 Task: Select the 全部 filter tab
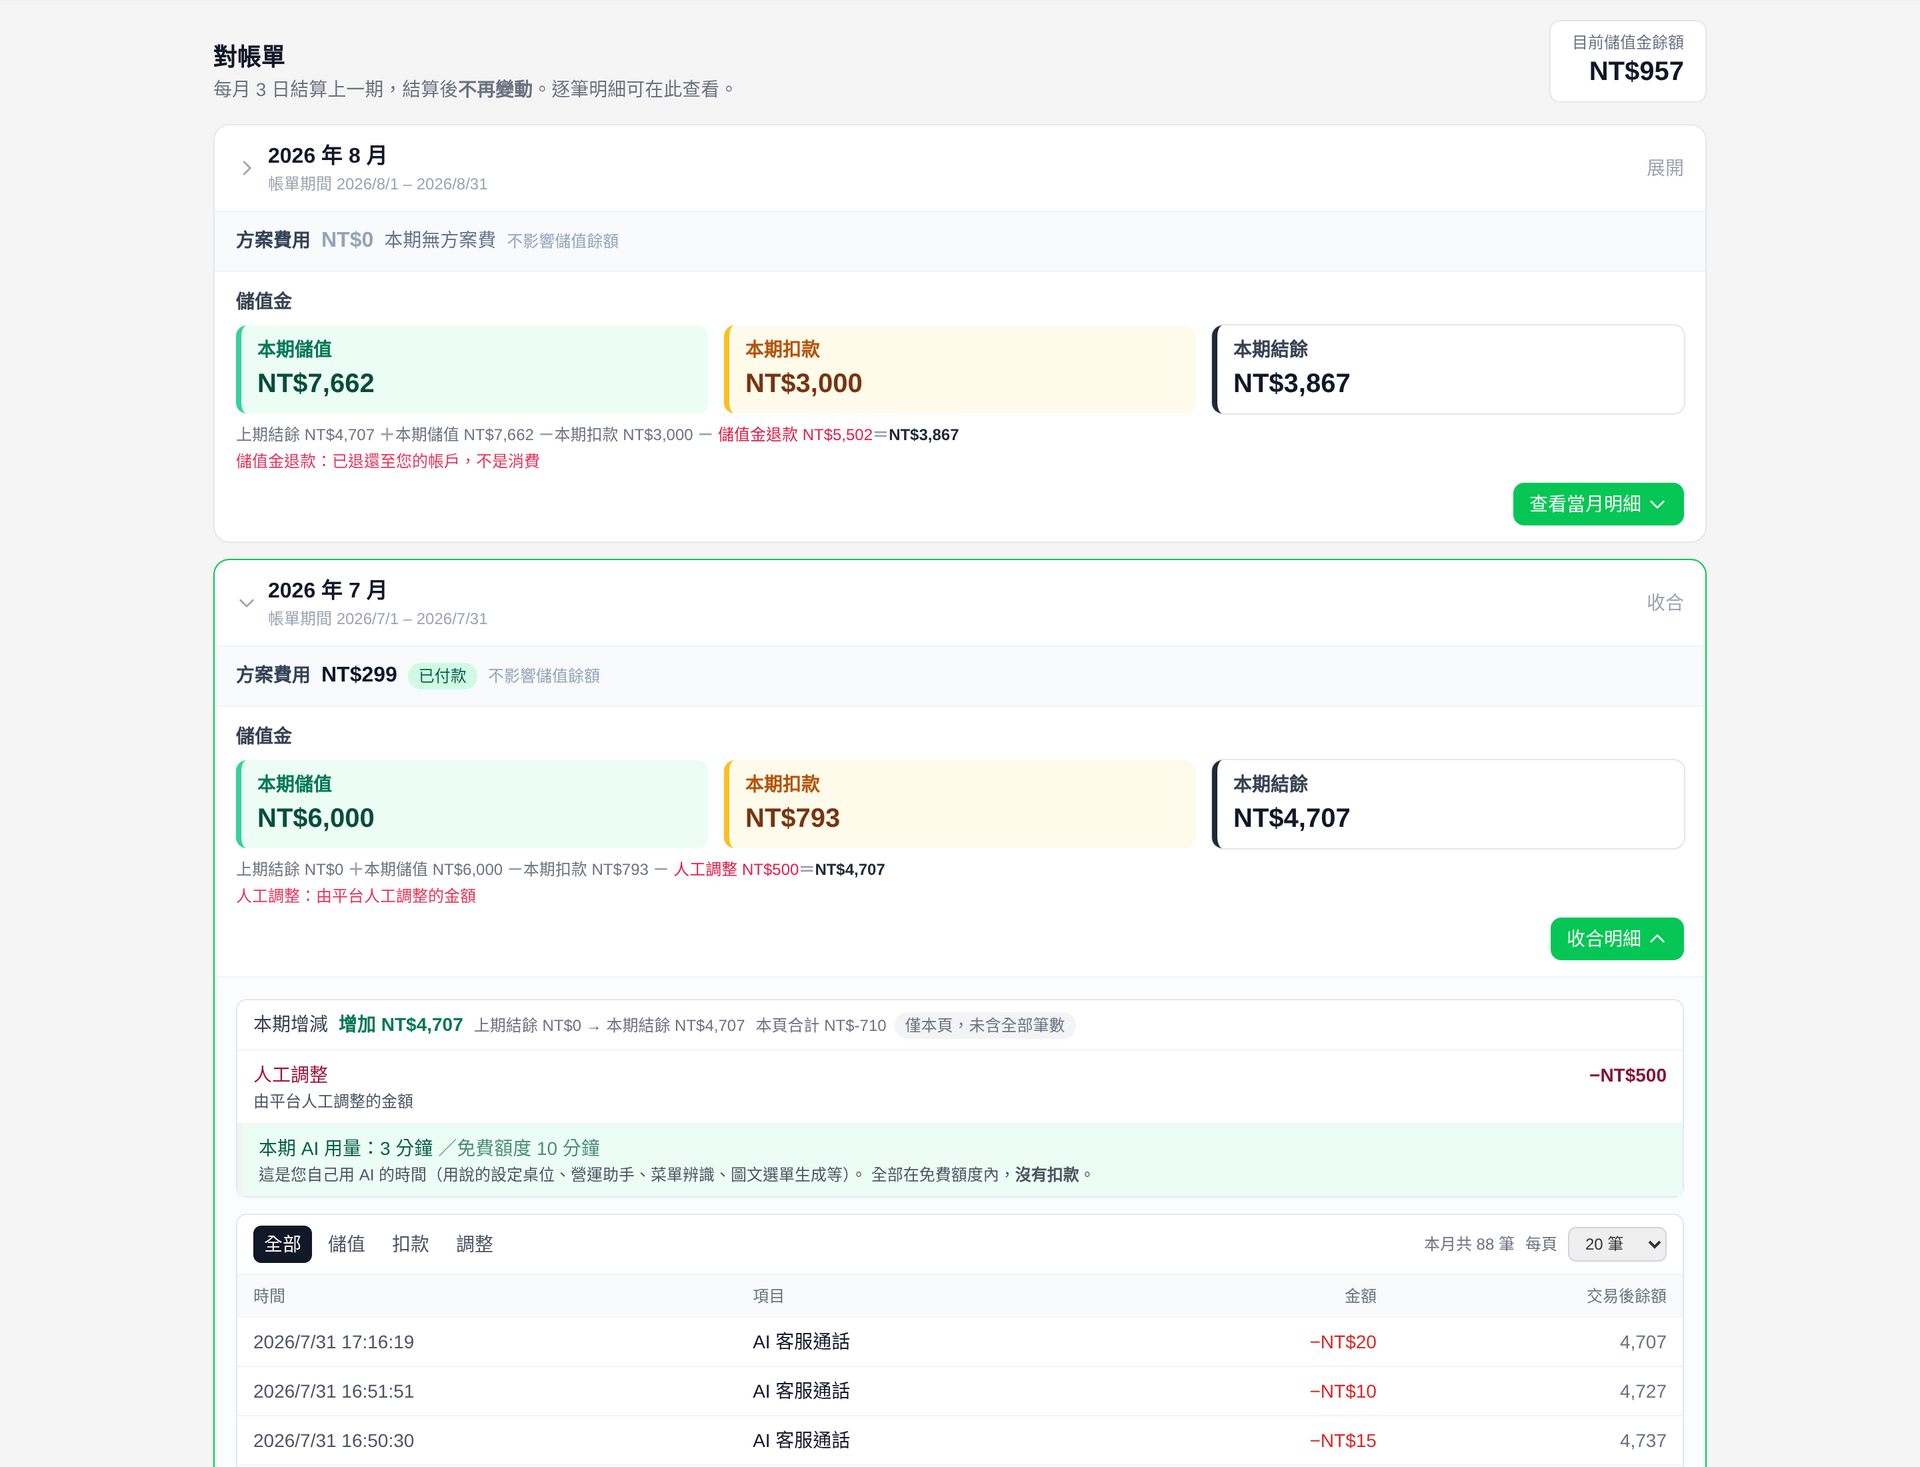(x=282, y=1244)
